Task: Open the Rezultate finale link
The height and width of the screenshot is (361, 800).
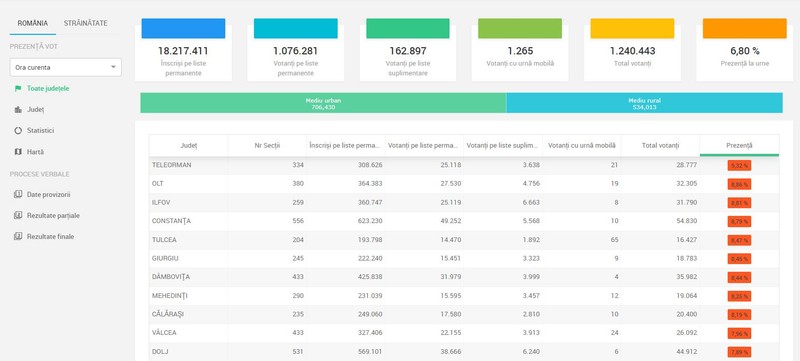Action: pos(51,237)
